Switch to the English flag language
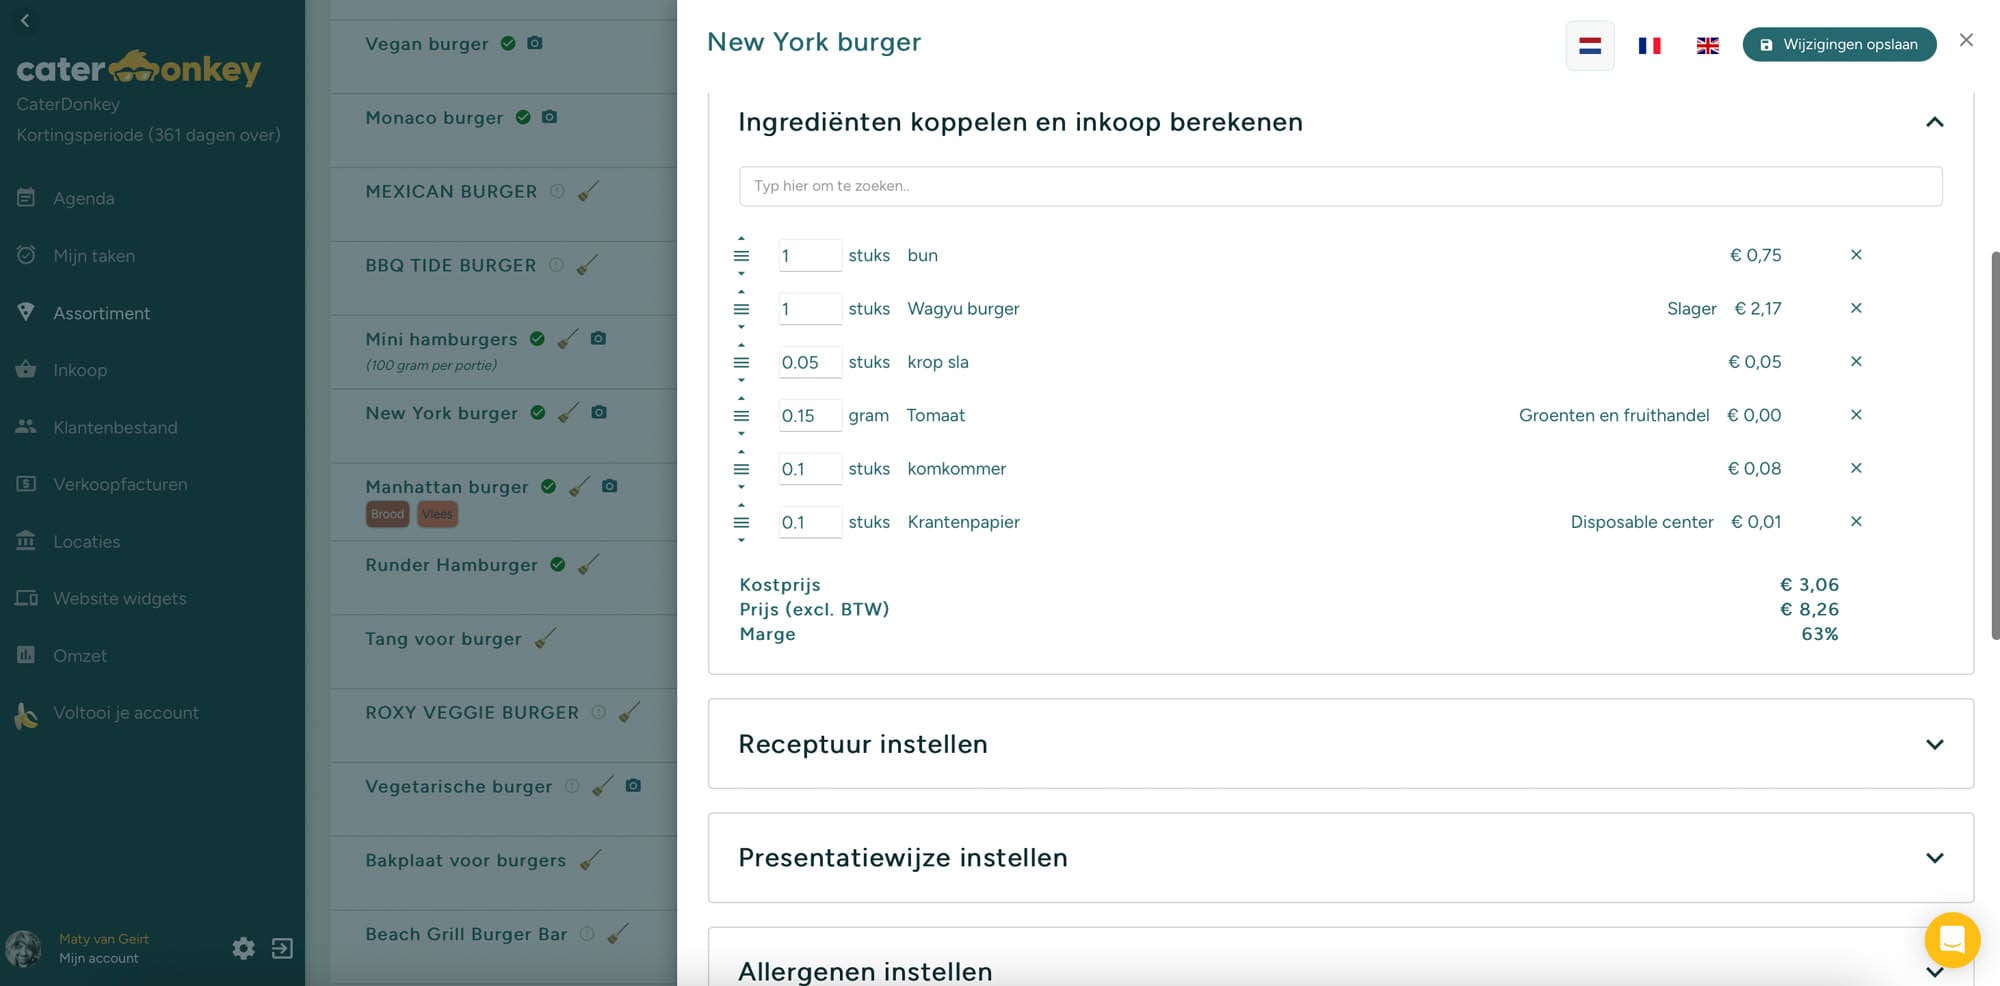The width and height of the screenshot is (2000, 986). (x=1707, y=45)
